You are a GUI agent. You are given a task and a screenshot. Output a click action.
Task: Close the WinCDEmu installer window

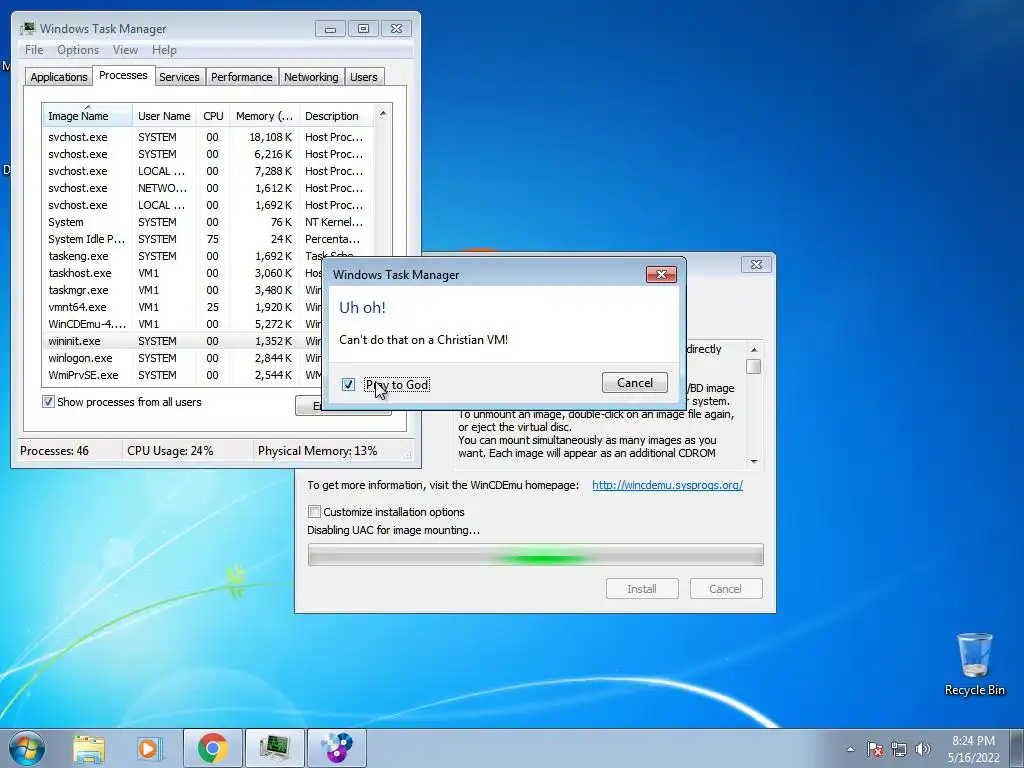point(756,264)
